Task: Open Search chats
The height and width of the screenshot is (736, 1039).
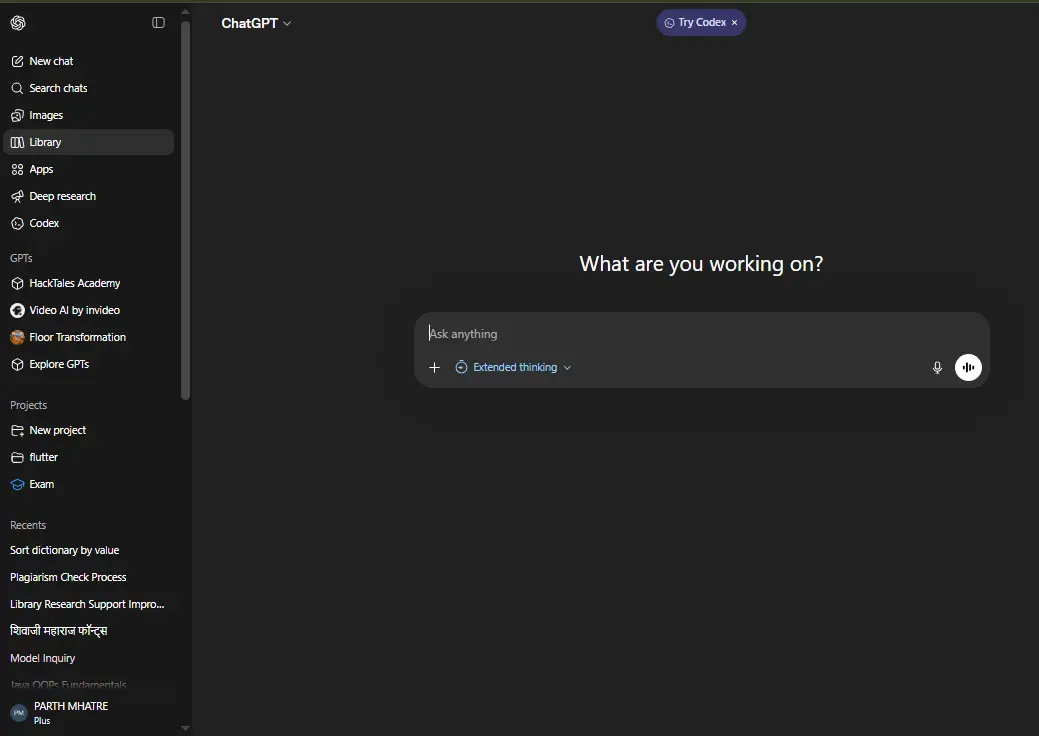Action: coord(88,88)
